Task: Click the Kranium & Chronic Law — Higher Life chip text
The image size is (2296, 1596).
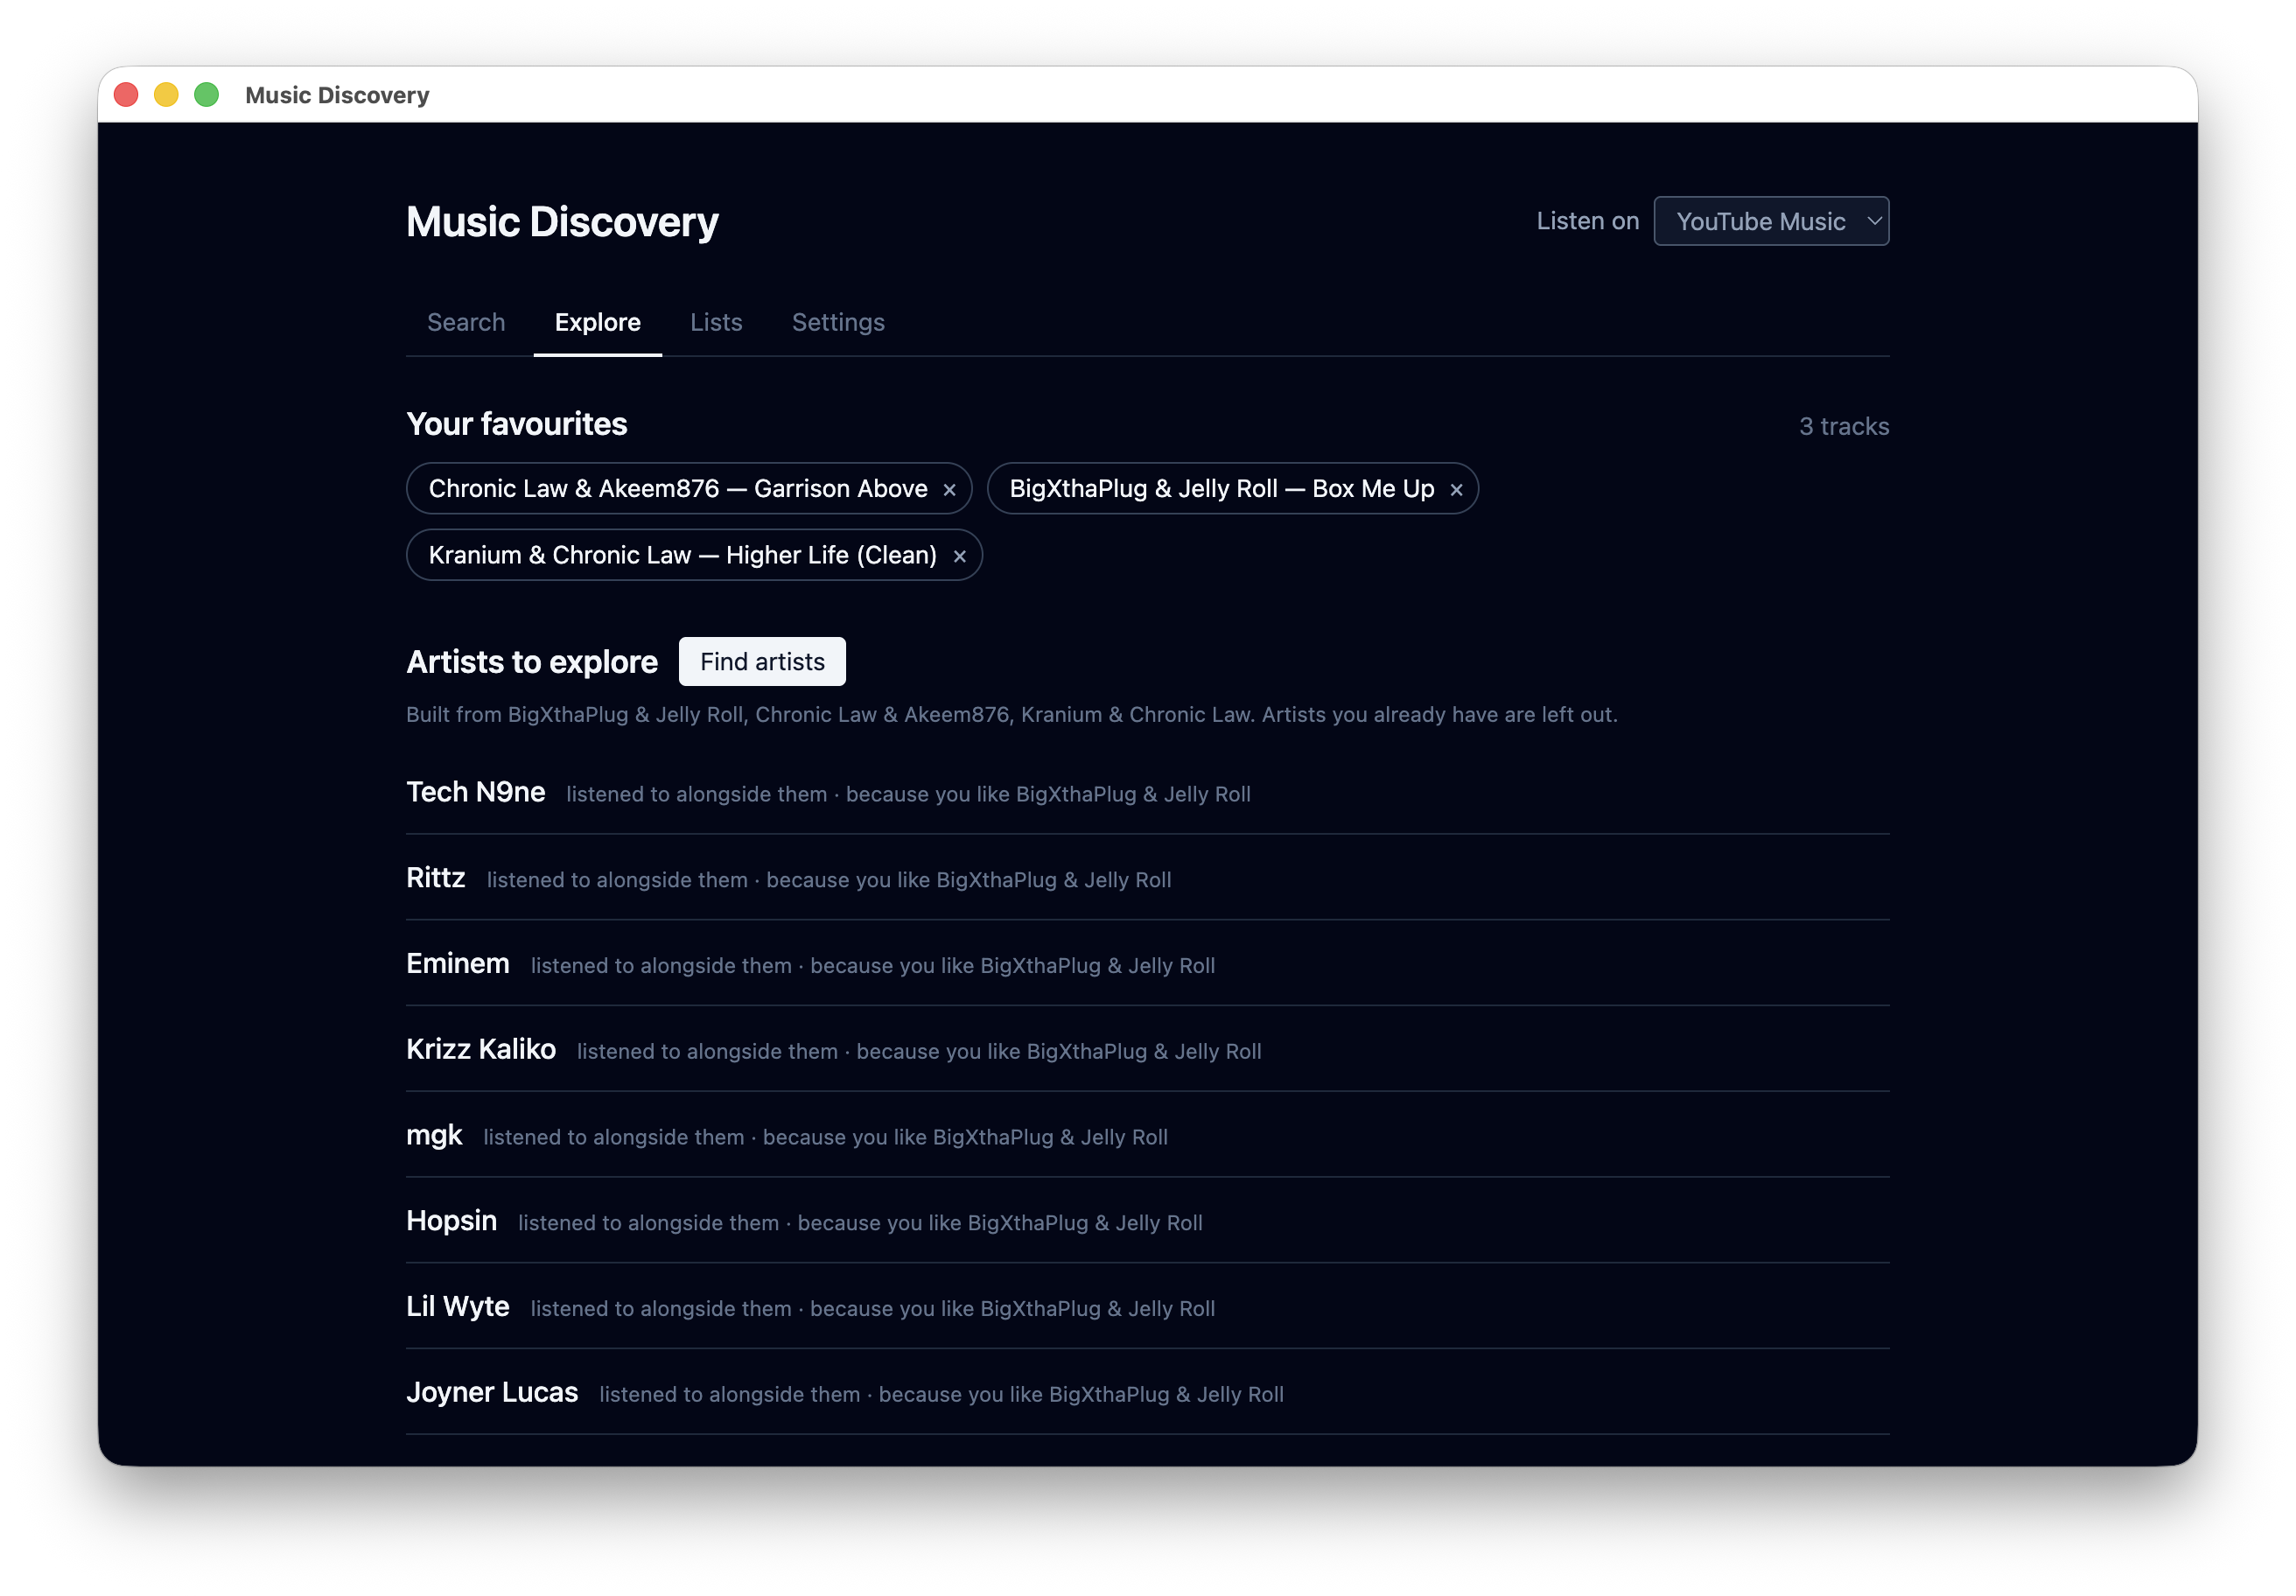Action: click(x=683, y=556)
